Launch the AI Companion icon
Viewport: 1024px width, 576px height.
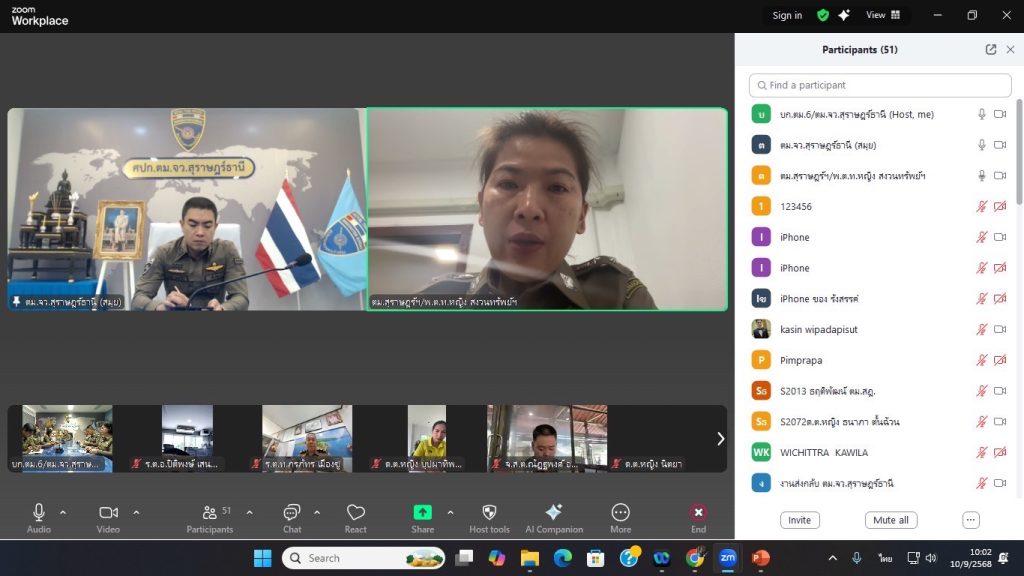click(x=554, y=513)
